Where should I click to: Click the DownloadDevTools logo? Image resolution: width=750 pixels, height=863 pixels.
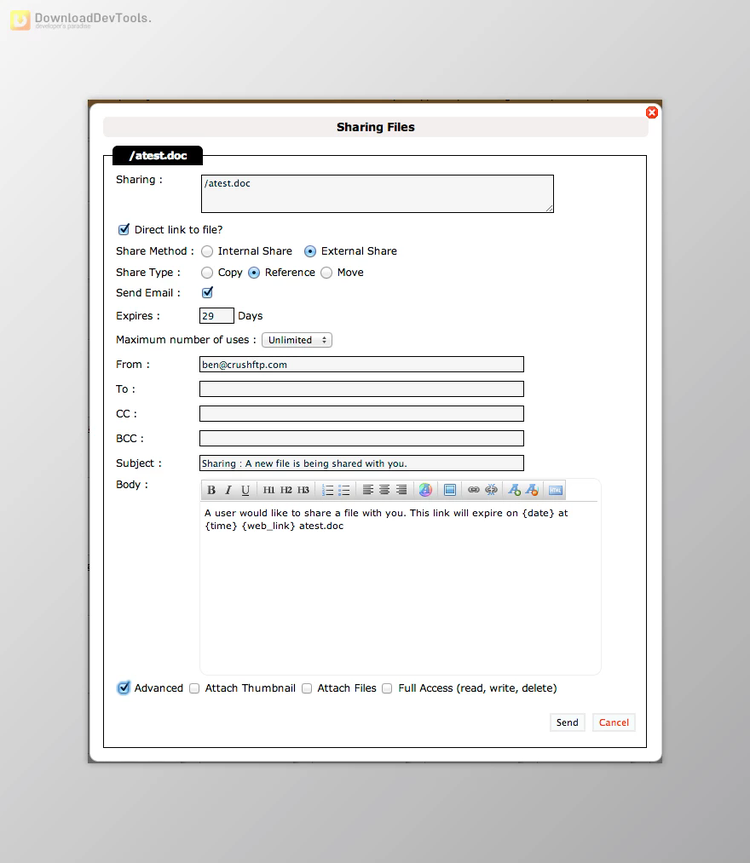pos(81,20)
